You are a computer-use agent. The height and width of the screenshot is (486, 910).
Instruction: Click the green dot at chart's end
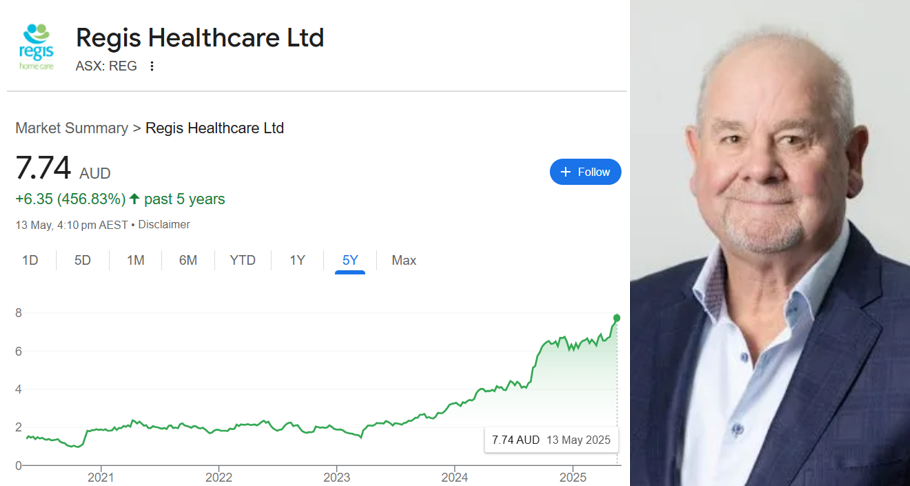click(617, 318)
